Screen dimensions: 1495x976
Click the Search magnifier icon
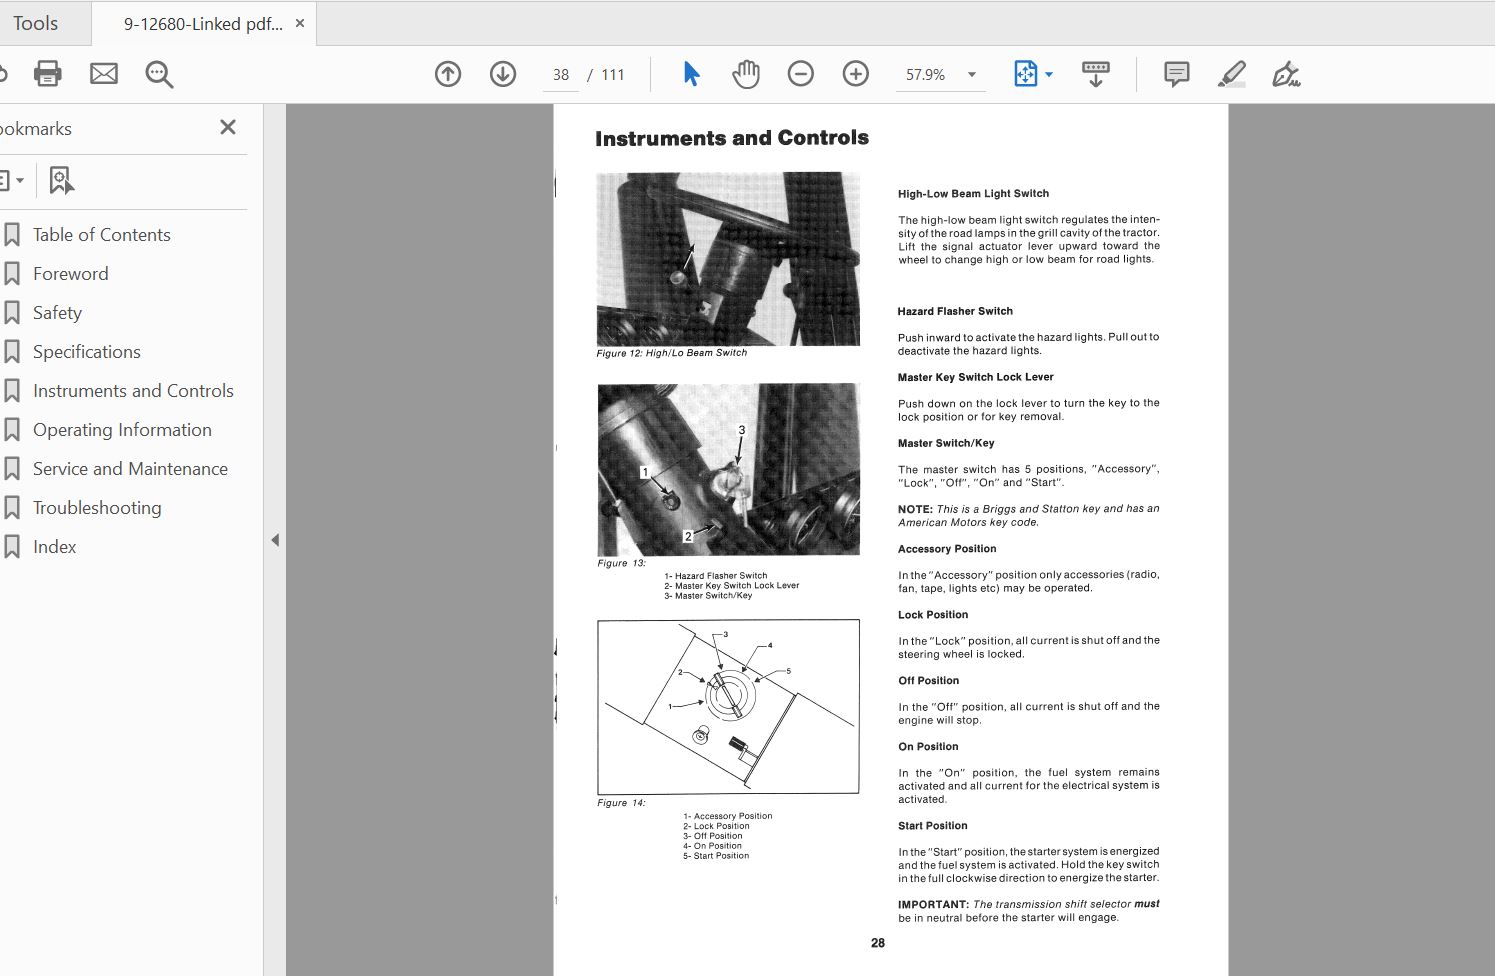point(159,73)
